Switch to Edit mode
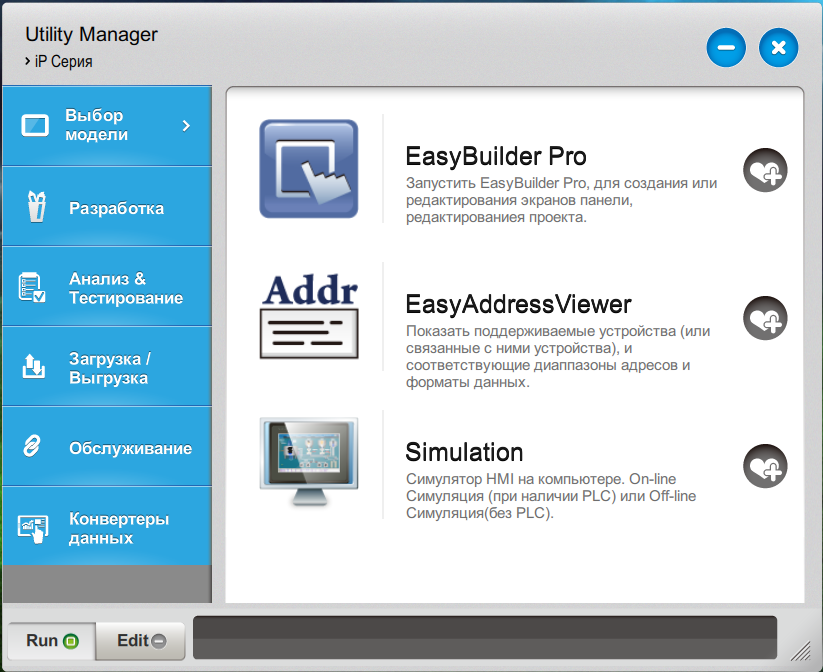The image size is (823, 672). [x=140, y=641]
